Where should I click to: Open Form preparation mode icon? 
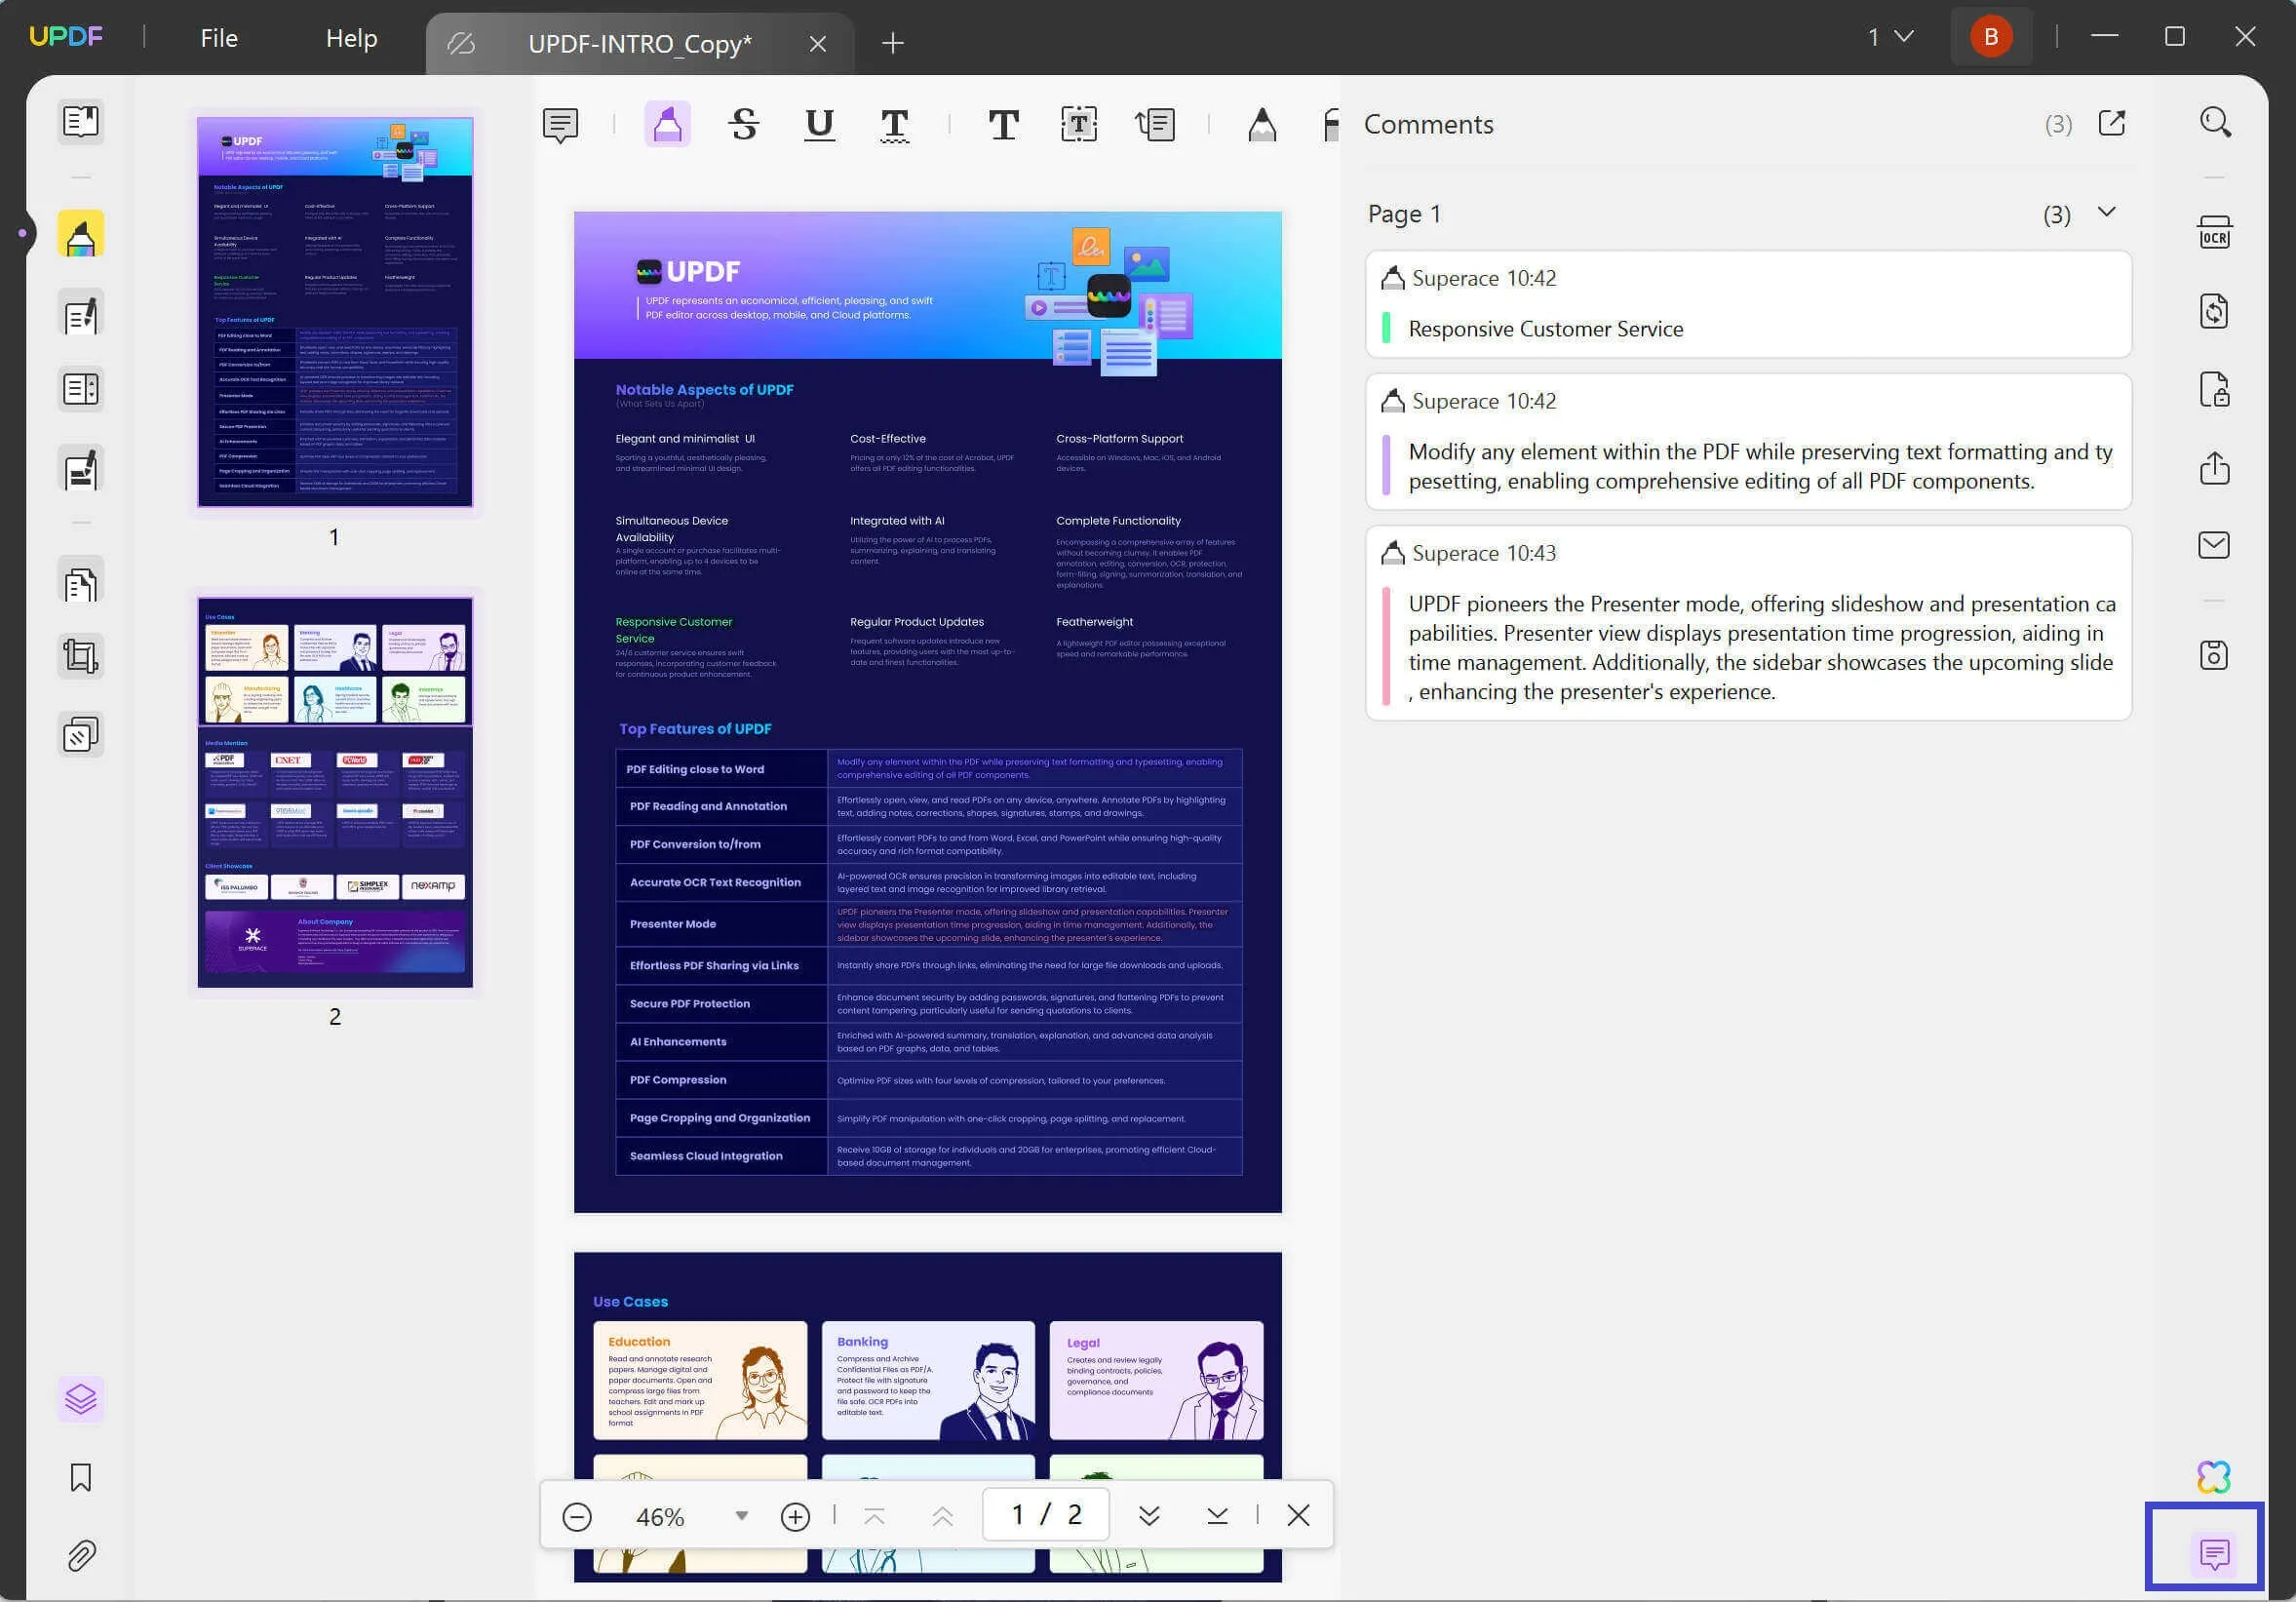pyautogui.click(x=81, y=389)
